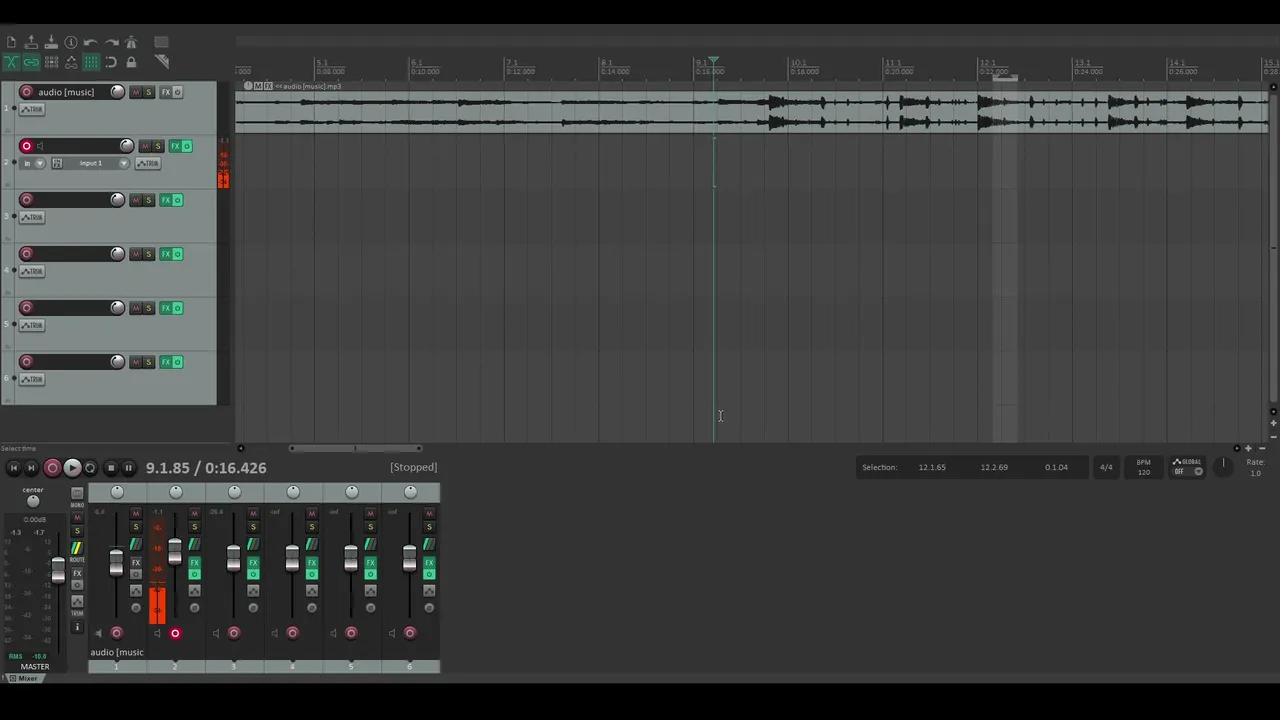Image resolution: width=1280 pixels, height=720 pixels.
Task: Click the New Project toolbar icon
Action: [11, 42]
